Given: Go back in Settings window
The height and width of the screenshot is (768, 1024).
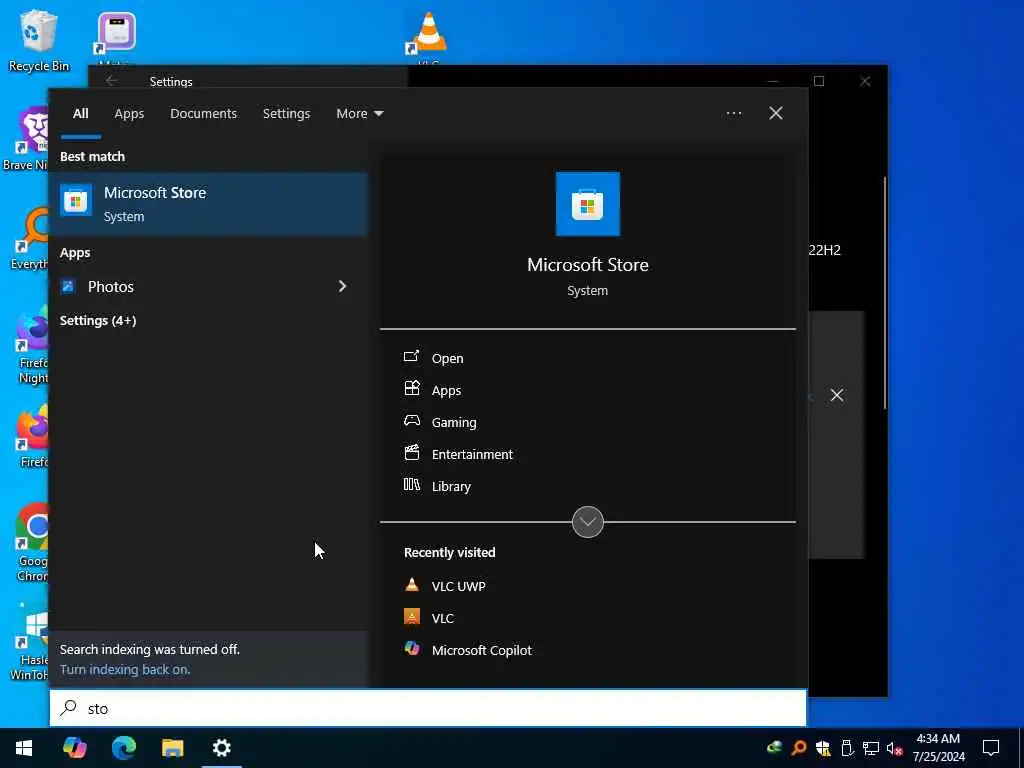Looking at the screenshot, I should pyautogui.click(x=112, y=80).
